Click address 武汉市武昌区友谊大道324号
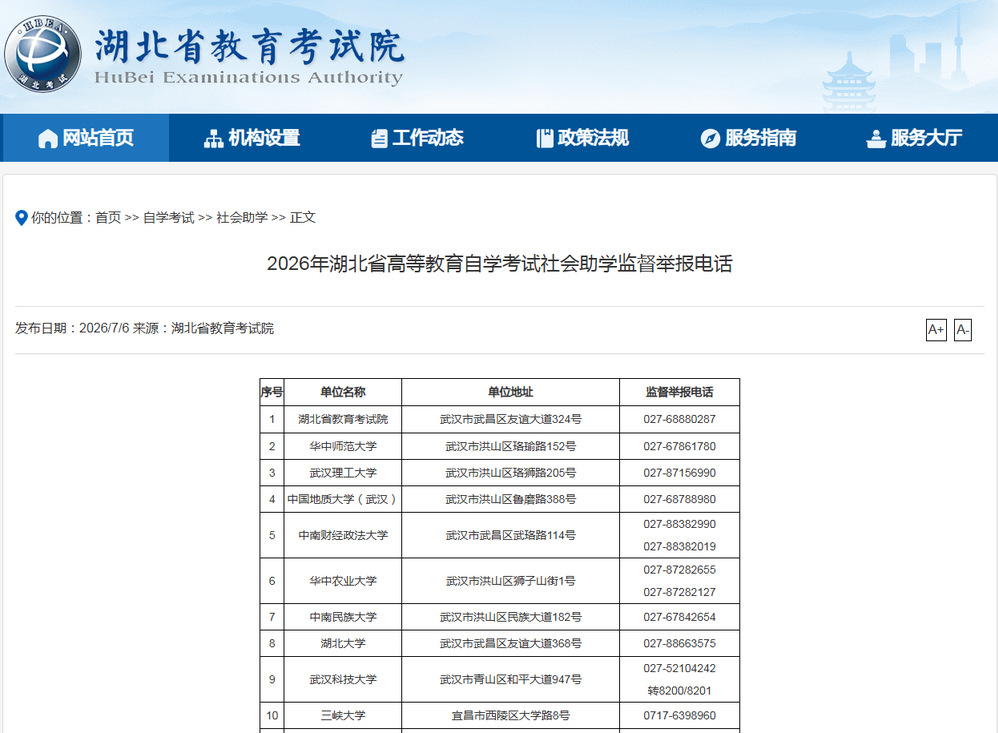This screenshot has width=998, height=733. tap(510, 419)
